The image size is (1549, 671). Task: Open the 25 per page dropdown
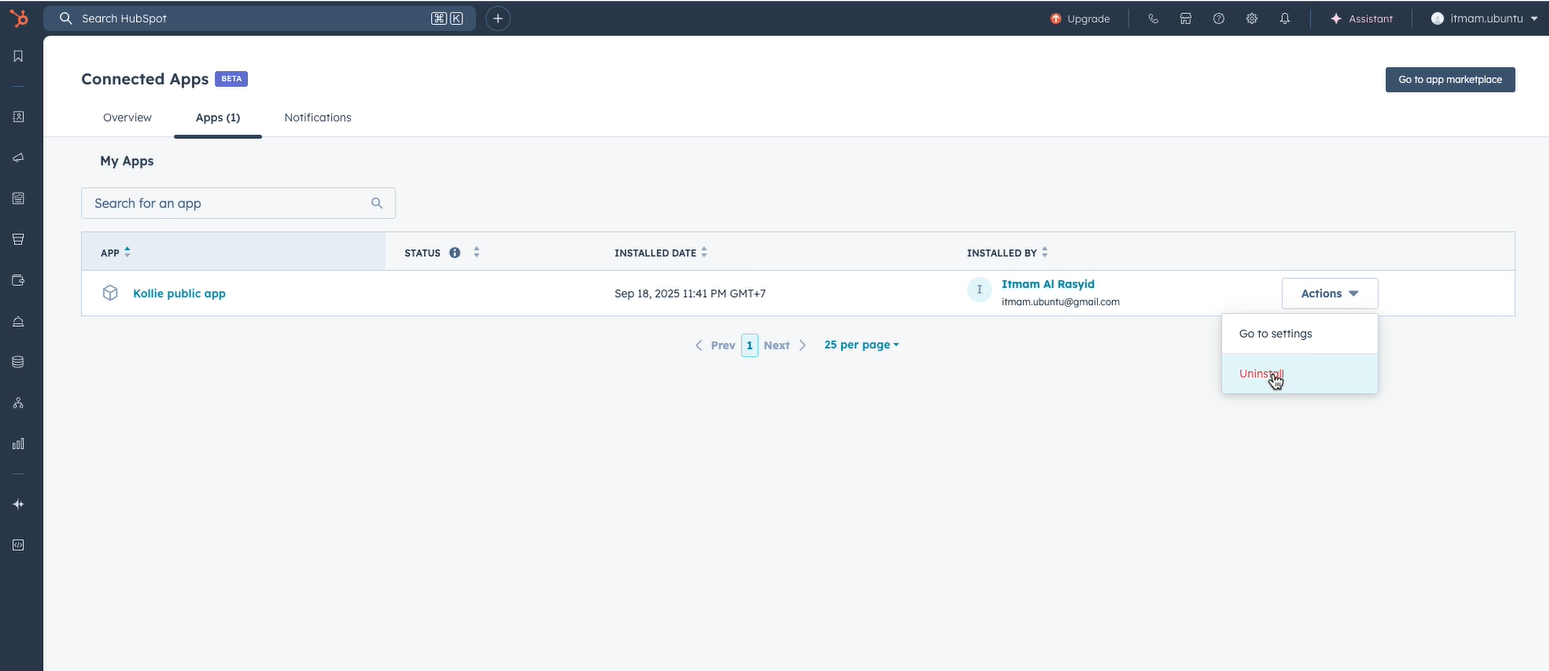click(x=861, y=345)
